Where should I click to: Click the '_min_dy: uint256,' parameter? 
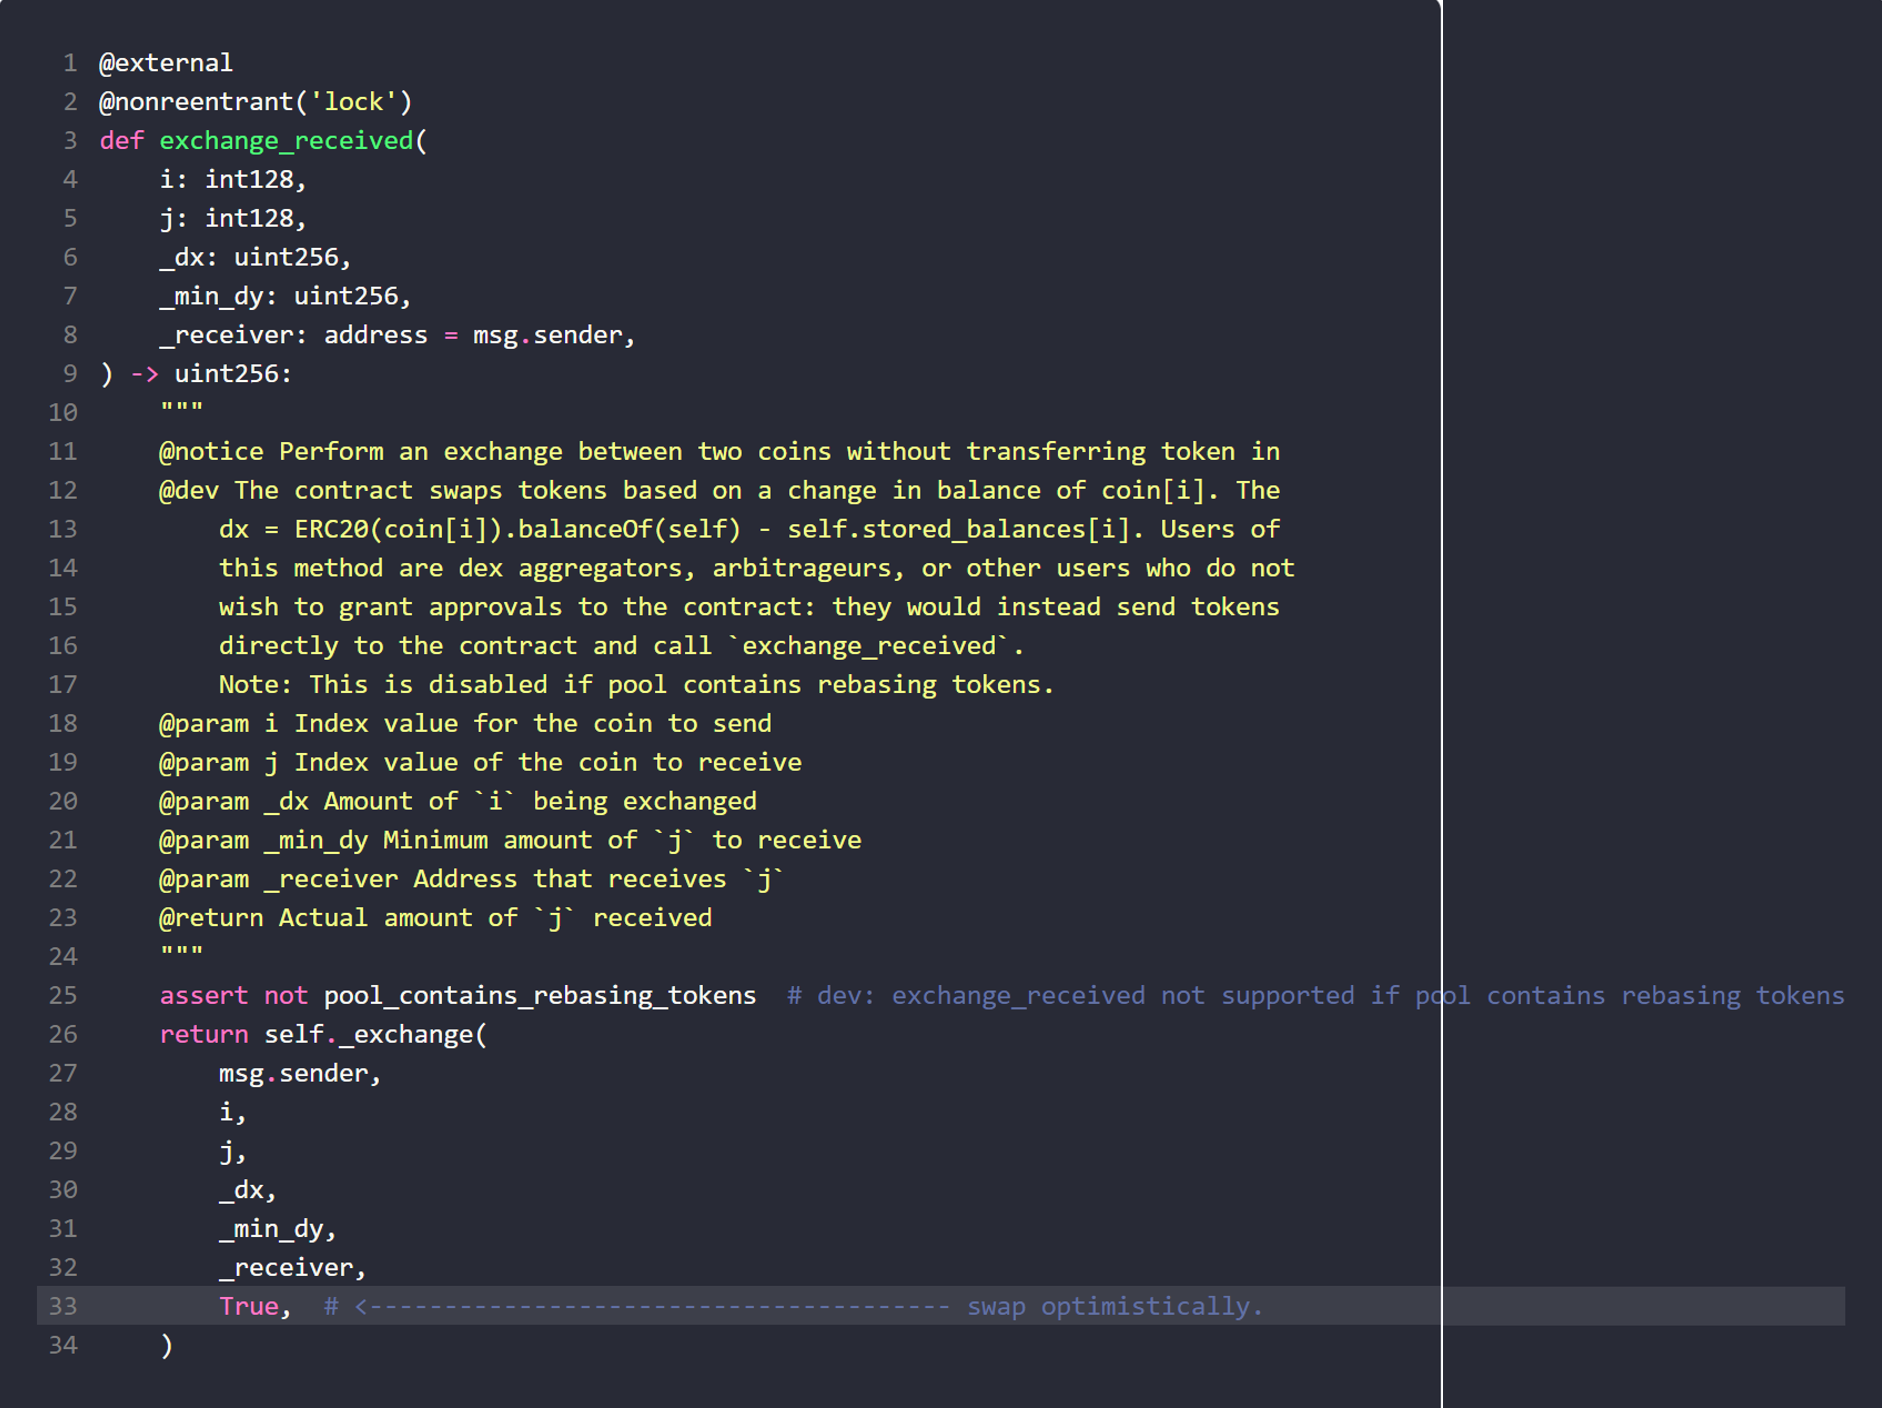286,296
